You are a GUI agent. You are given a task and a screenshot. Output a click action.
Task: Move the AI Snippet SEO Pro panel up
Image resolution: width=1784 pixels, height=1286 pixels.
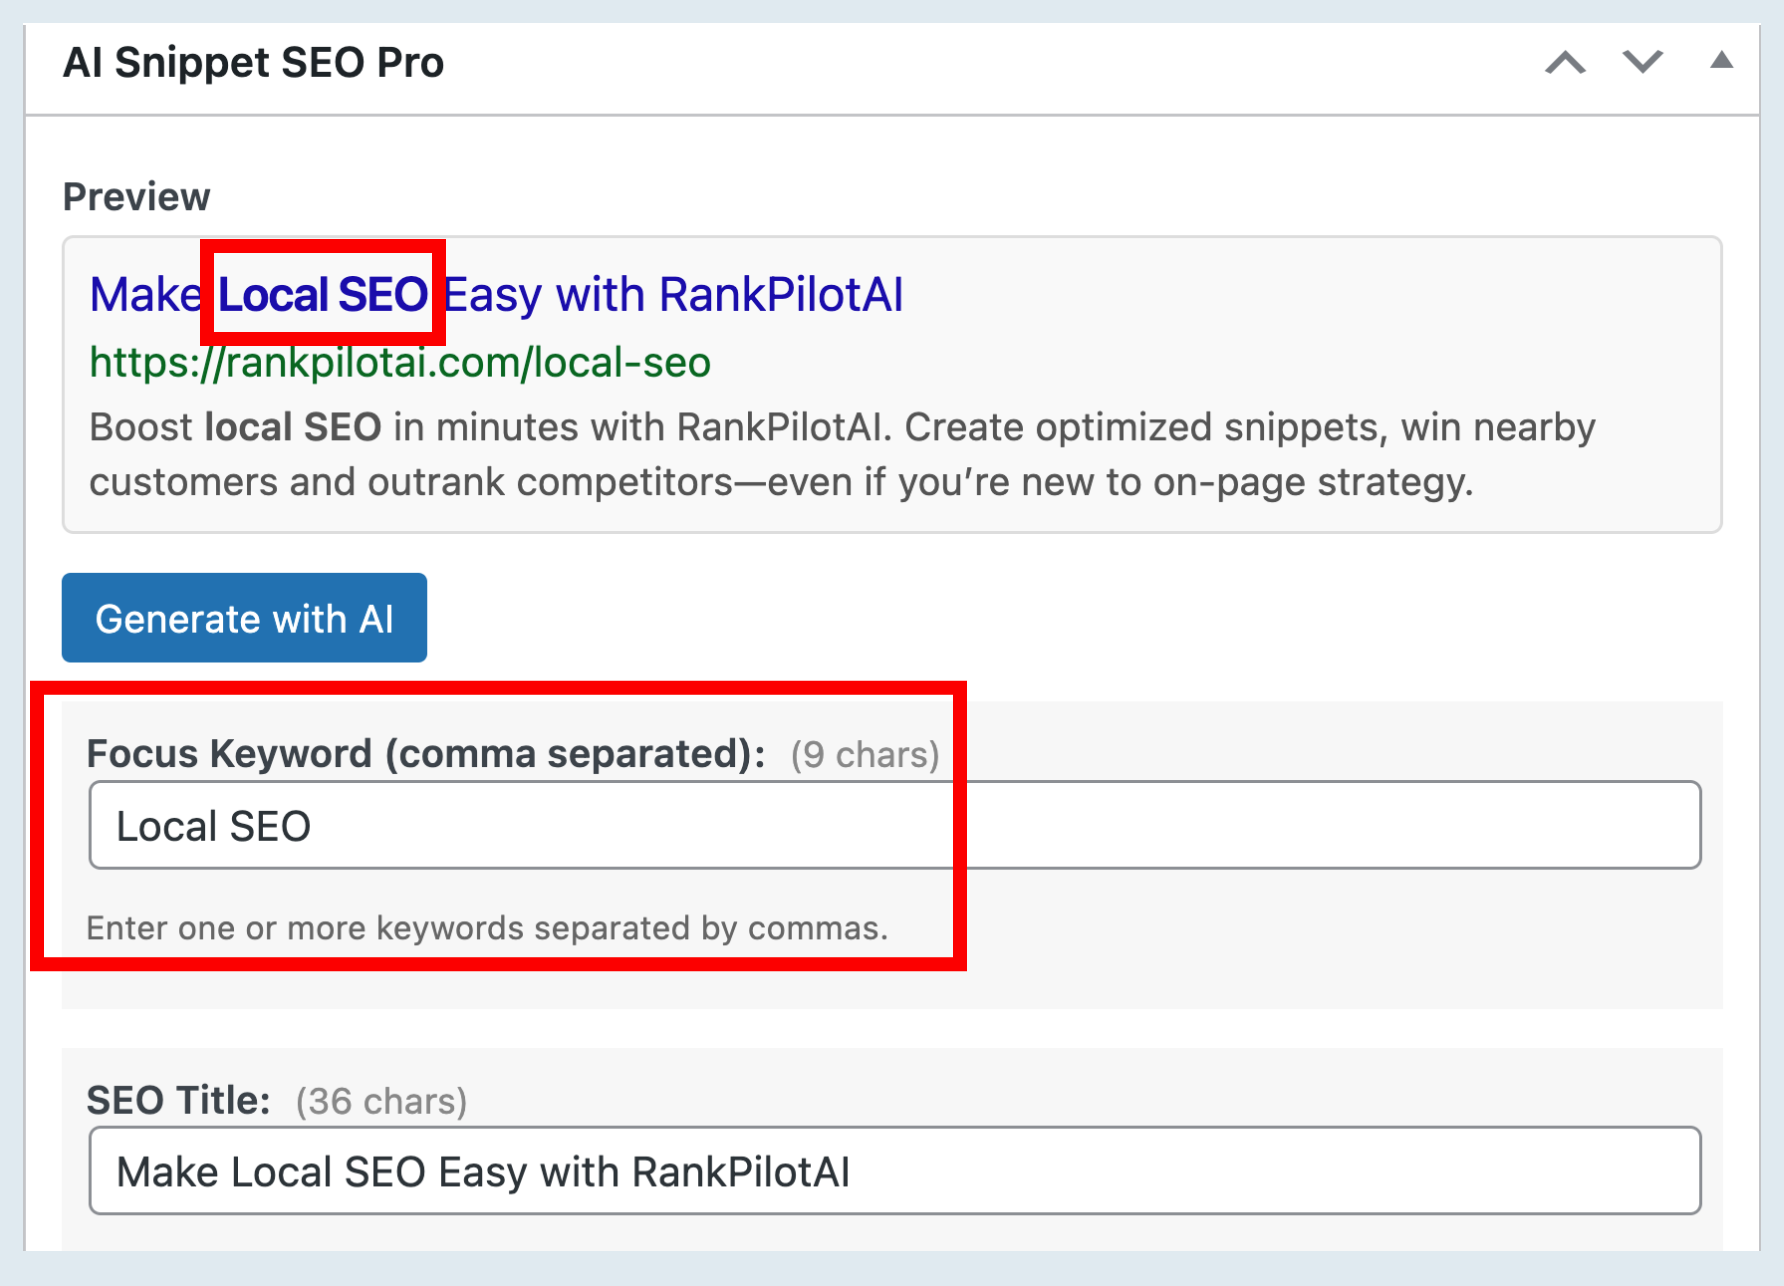pos(1565,63)
